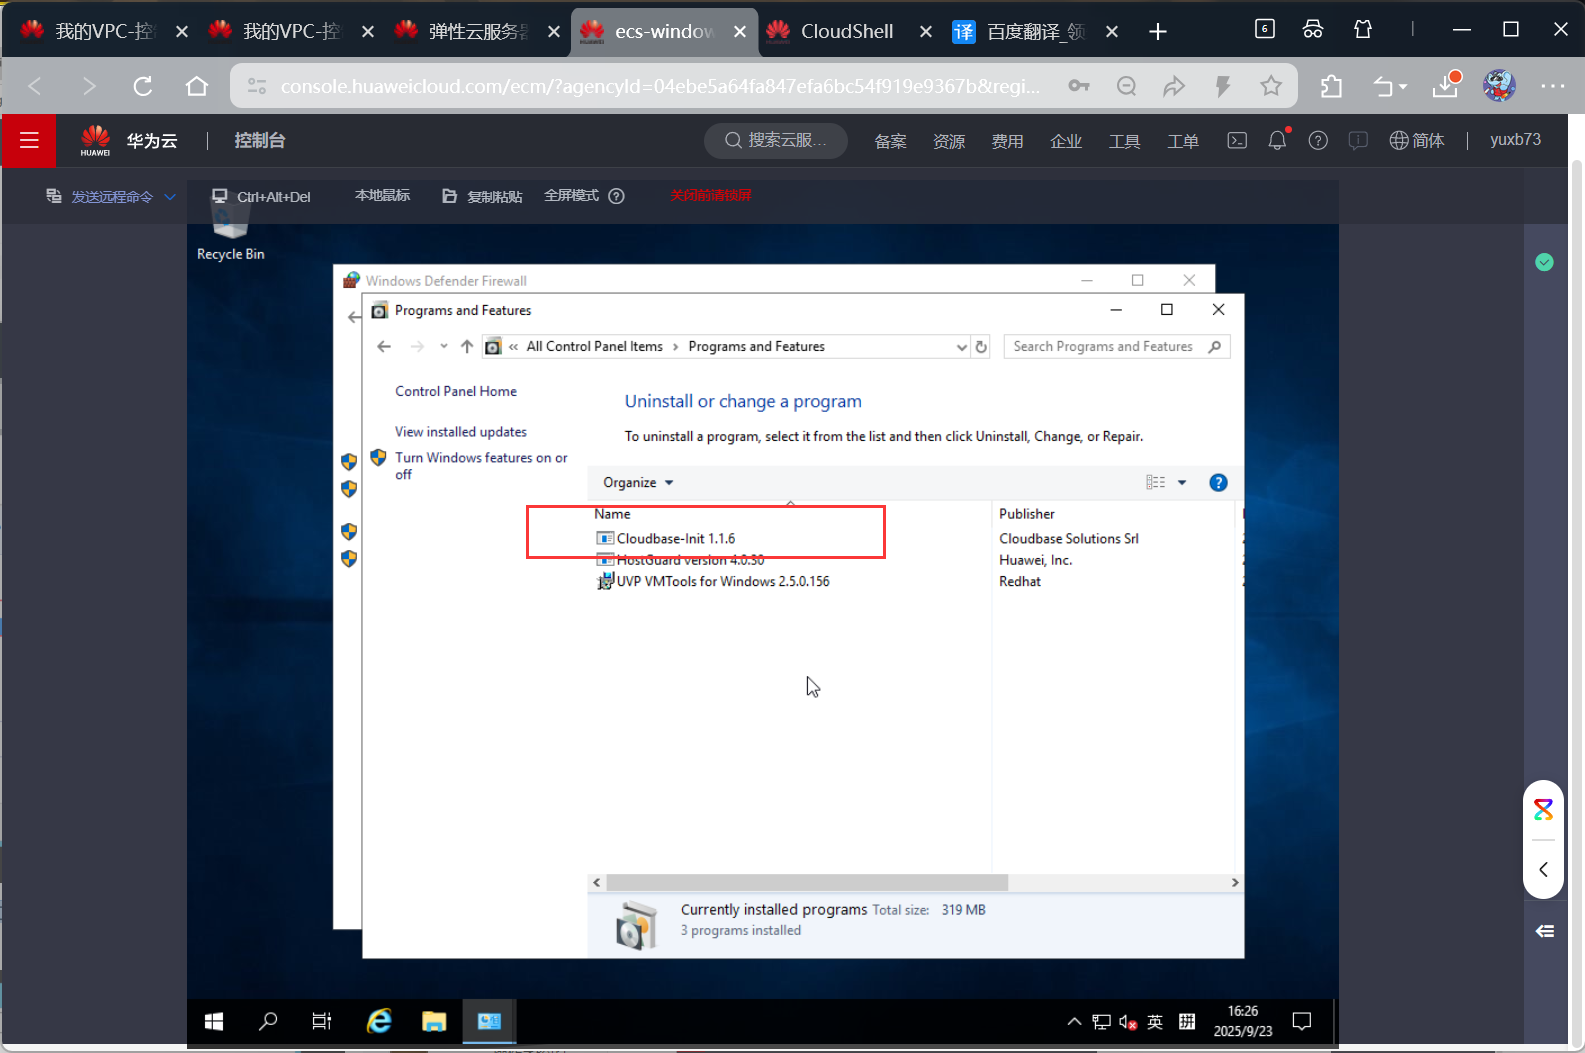Open View installed updates link
The image size is (1585, 1053).
[x=460, y=432]
